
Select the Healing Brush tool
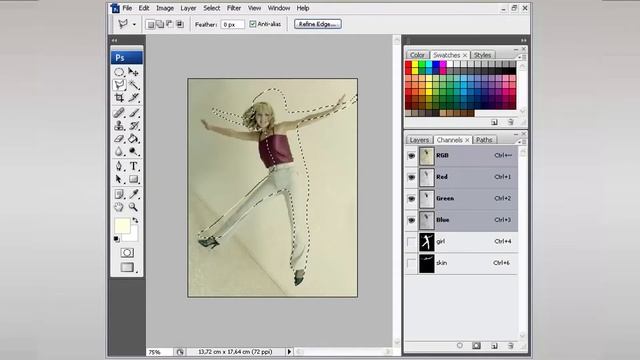tap(119, 113)
